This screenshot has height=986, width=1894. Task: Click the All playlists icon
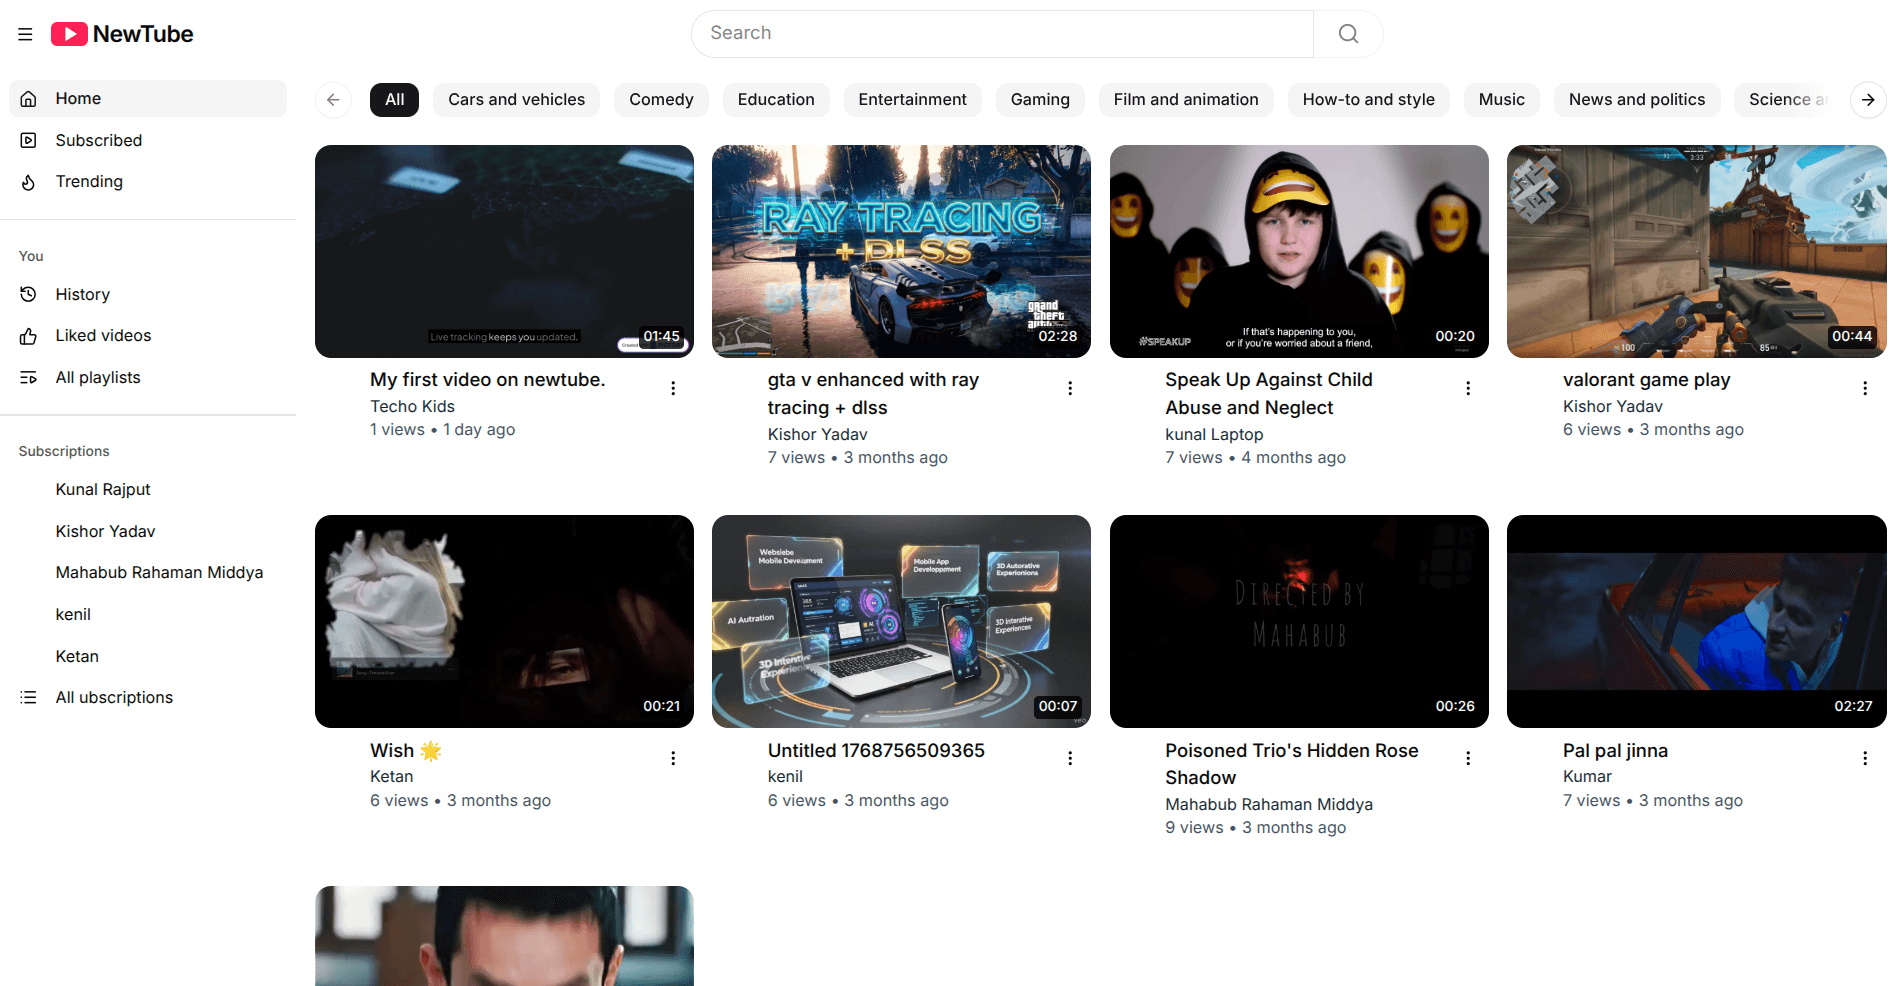pyautogui.click(x=29, y=377)
